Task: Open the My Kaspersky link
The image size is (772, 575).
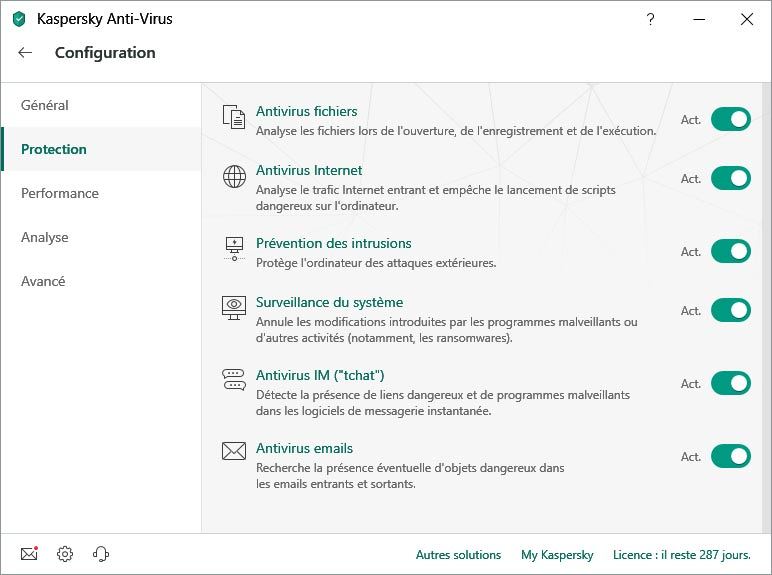Action: (x=557, y=555)
